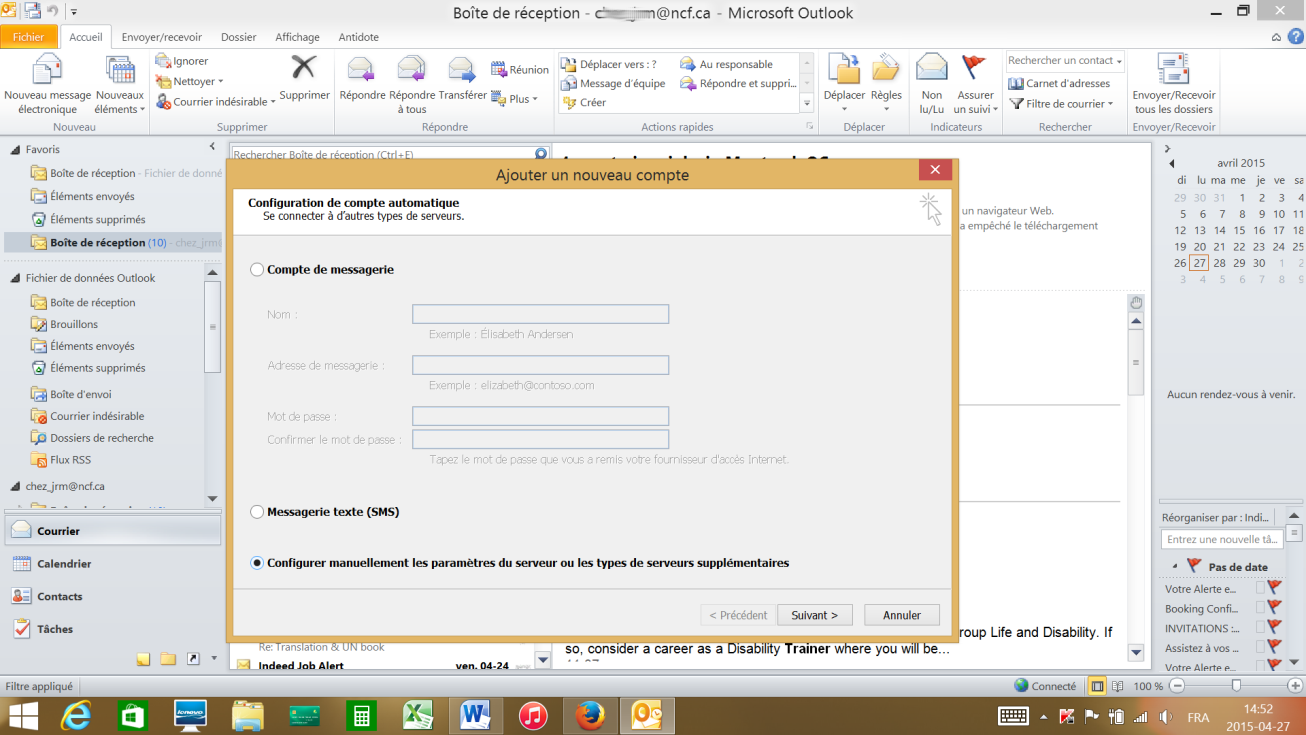Screen dimensions: 1306x735
Task: Open Firefox from the taskbar
Action: (590, 716)
